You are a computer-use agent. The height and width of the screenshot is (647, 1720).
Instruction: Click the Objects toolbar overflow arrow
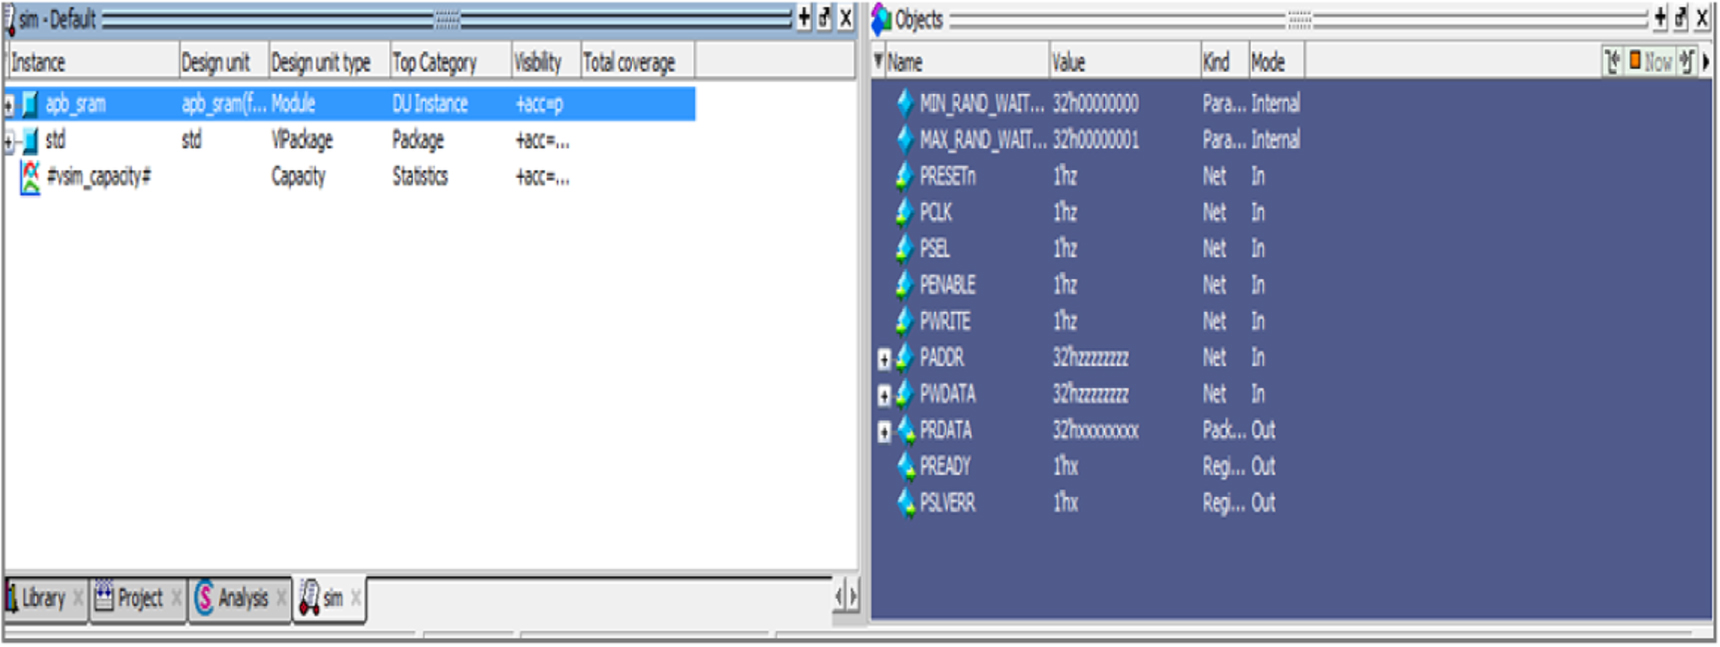1706,62
